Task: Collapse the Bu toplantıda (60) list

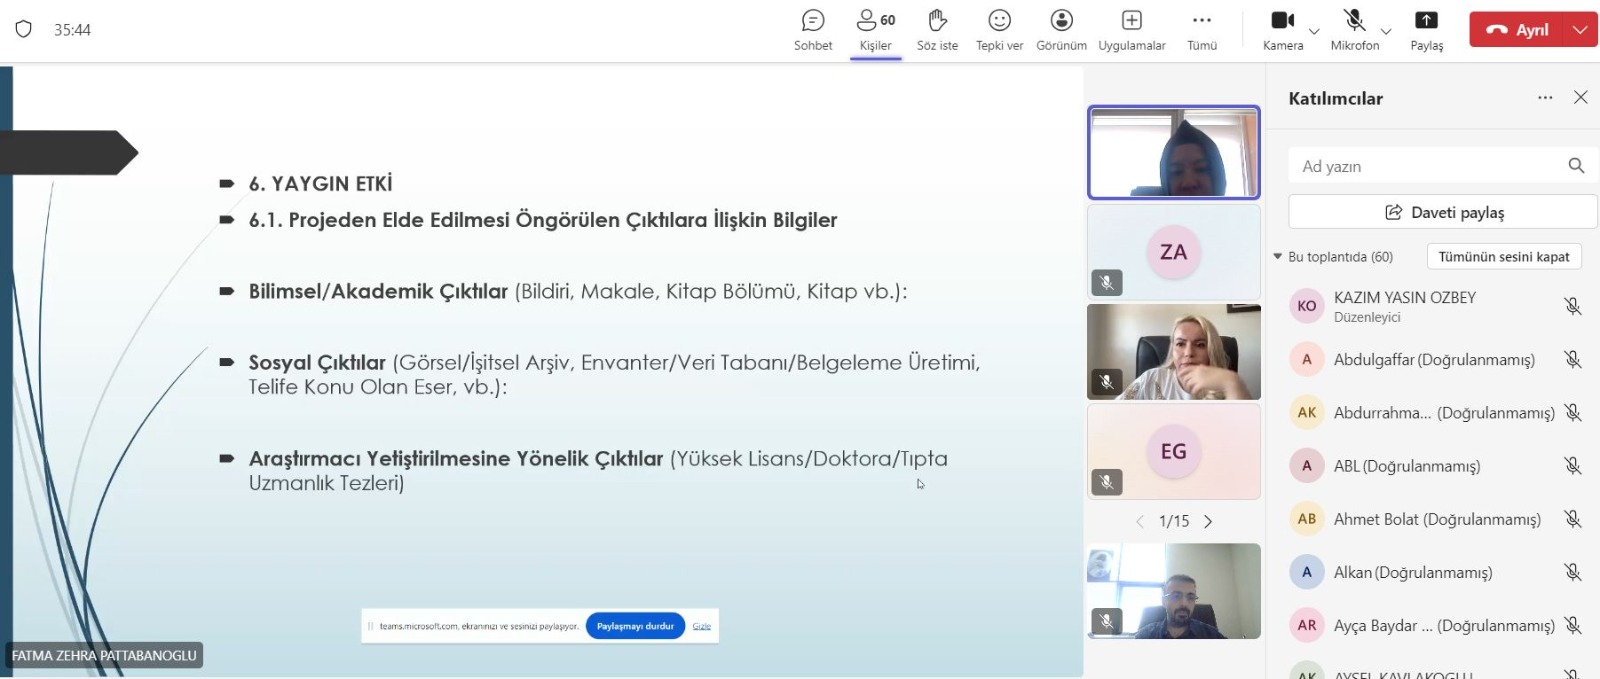Action: pos(1278,257)
